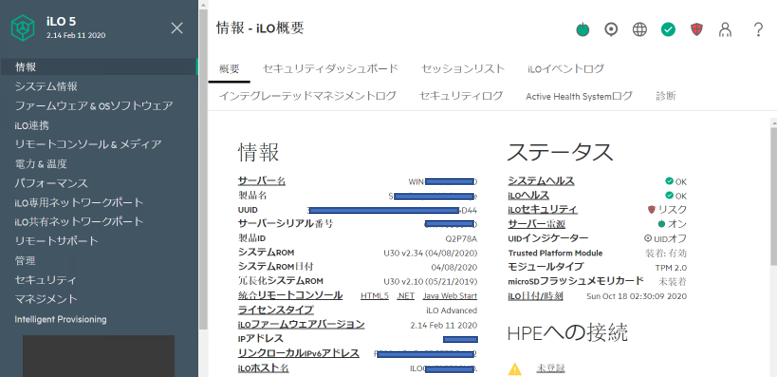Click the 未登録 link under HPEへの接続

point(551,369)
